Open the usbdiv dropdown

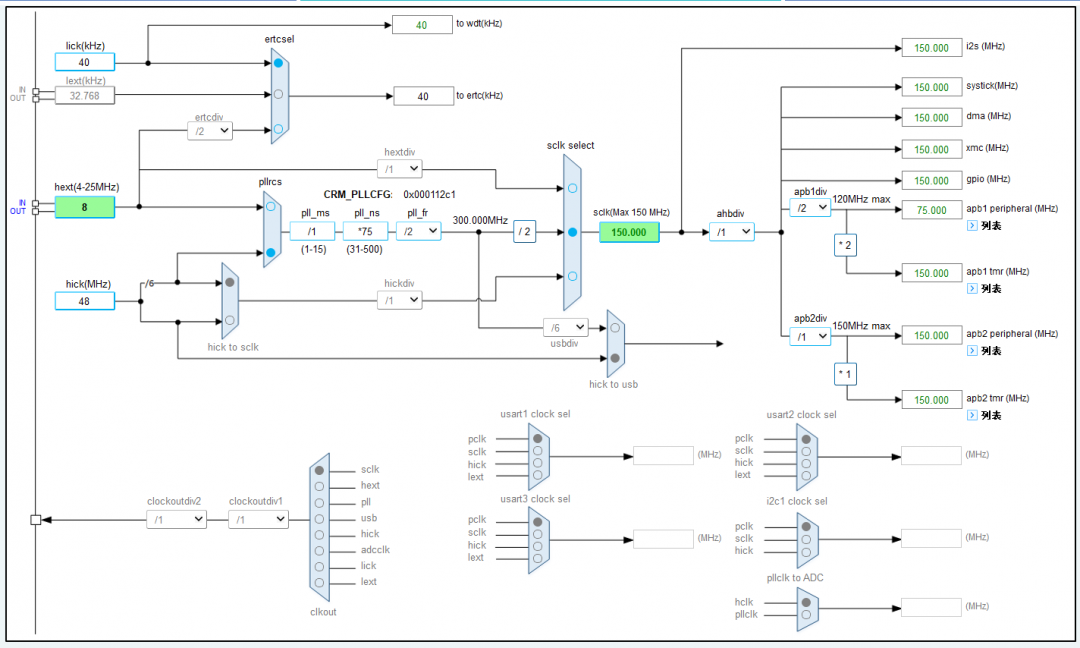coord(565,326)
